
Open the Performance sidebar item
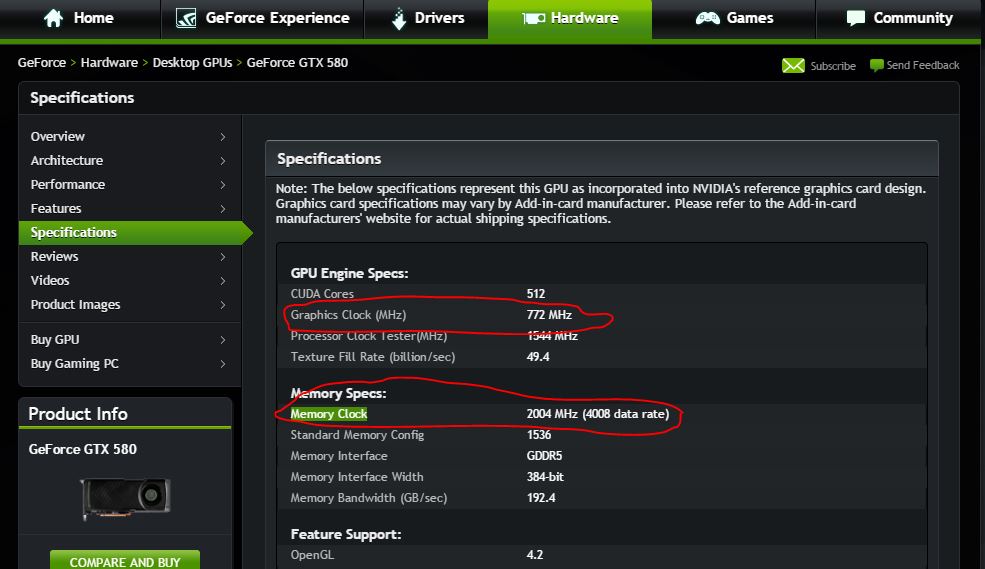click(68, 185)
